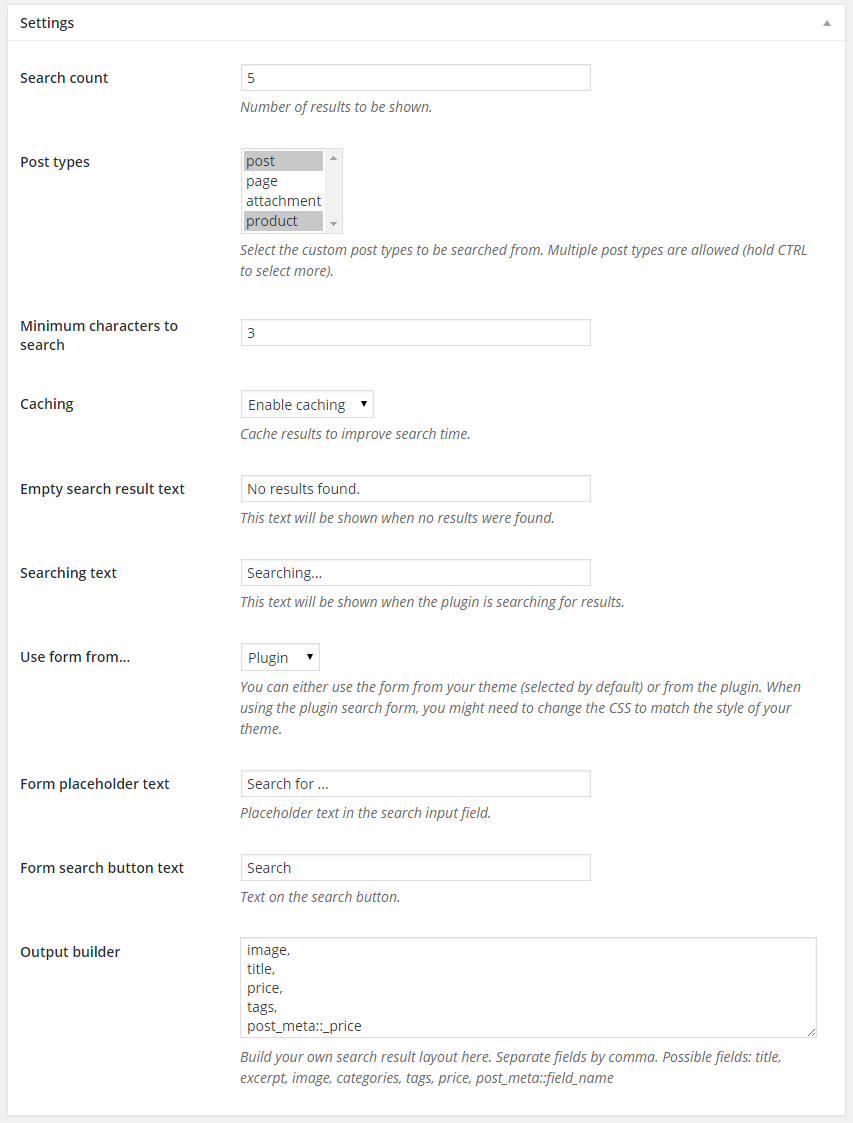Click the Form search button text field
The height and width of the screenshot is (1123, 853).
[415, 868]
